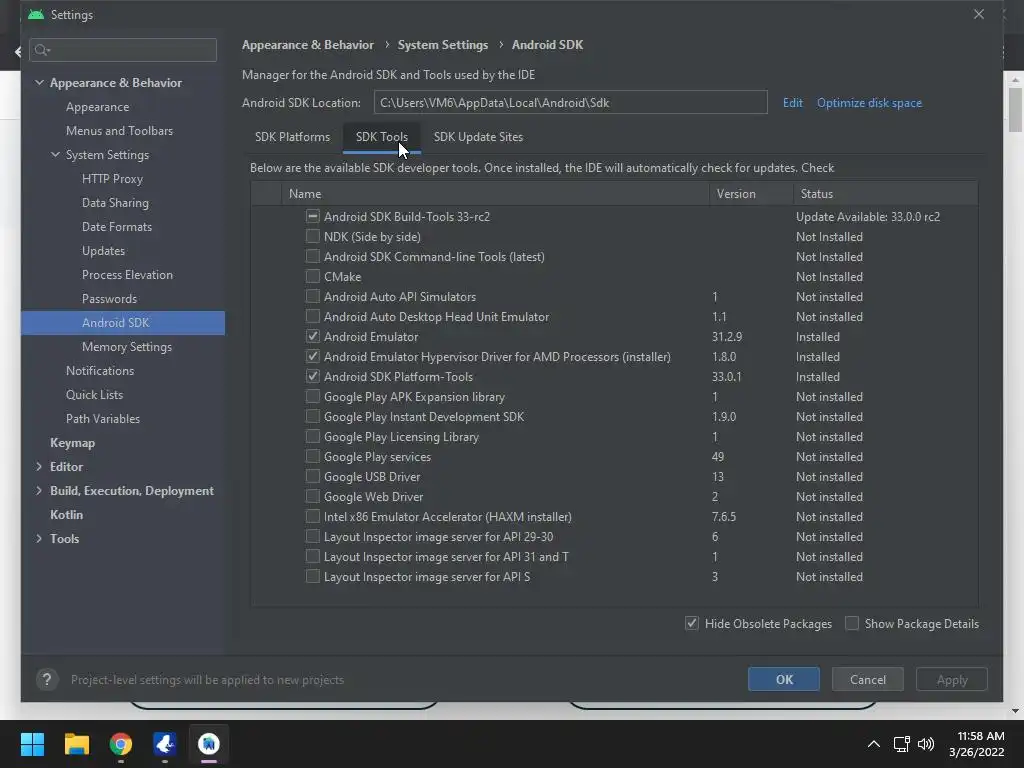The height and width of the screenshot is (768, 1024).
Task: Select HTTP Proxy settings
Action: point(112,178)
